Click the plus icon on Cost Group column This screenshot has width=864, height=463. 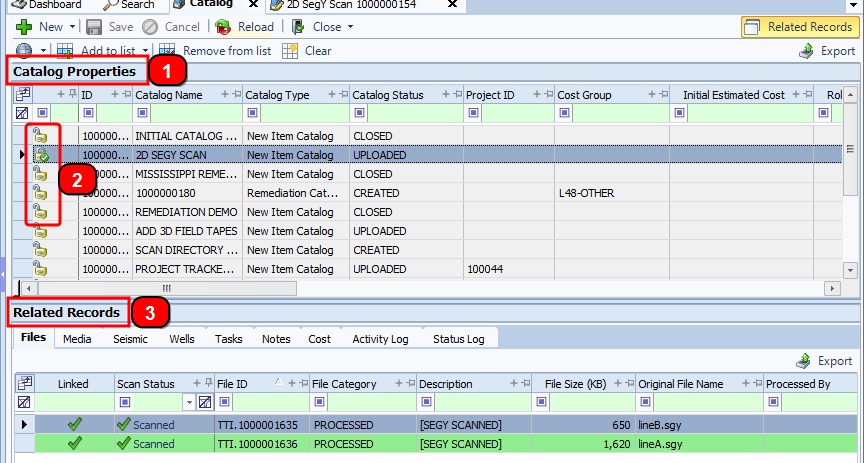652,94
